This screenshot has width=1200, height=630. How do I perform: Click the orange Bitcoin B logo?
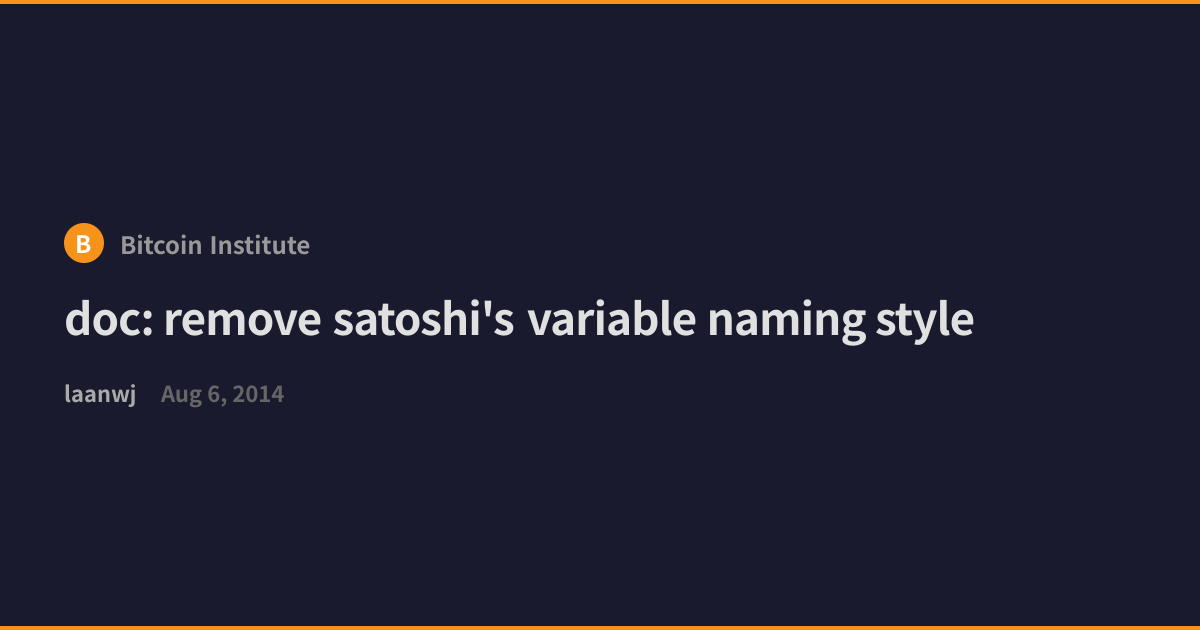click(x=84, y=243)
